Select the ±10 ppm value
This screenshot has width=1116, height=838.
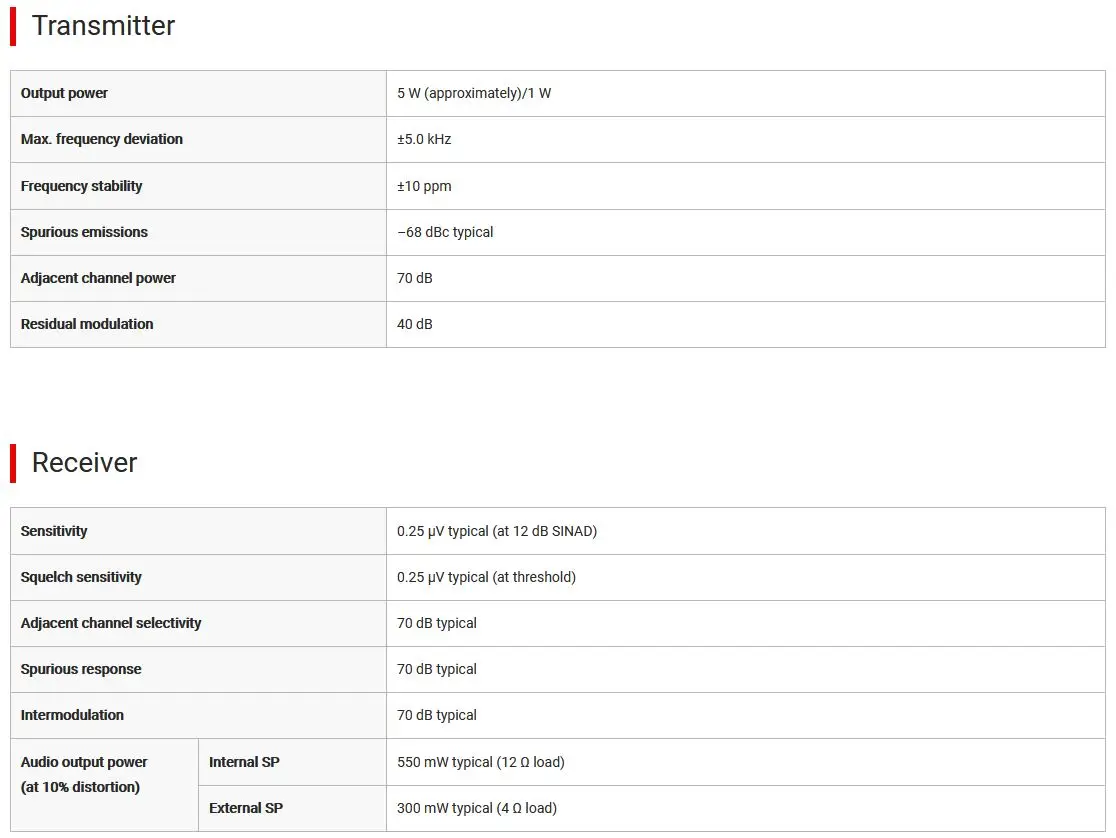point(424,186)
